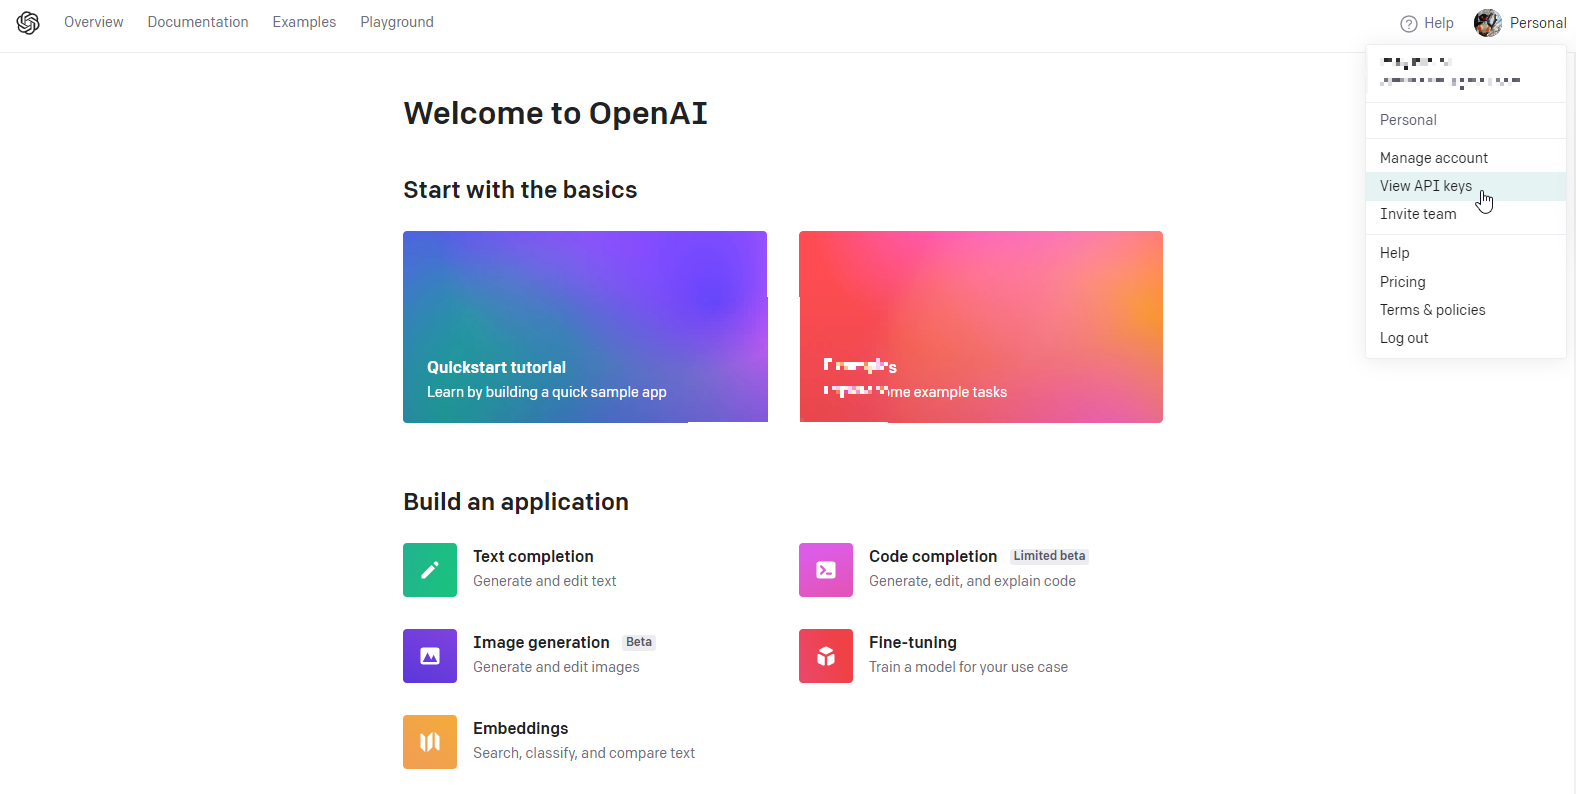Click the pink Code completion terminal icon
1576x794 pixels.
pos(826,570)
